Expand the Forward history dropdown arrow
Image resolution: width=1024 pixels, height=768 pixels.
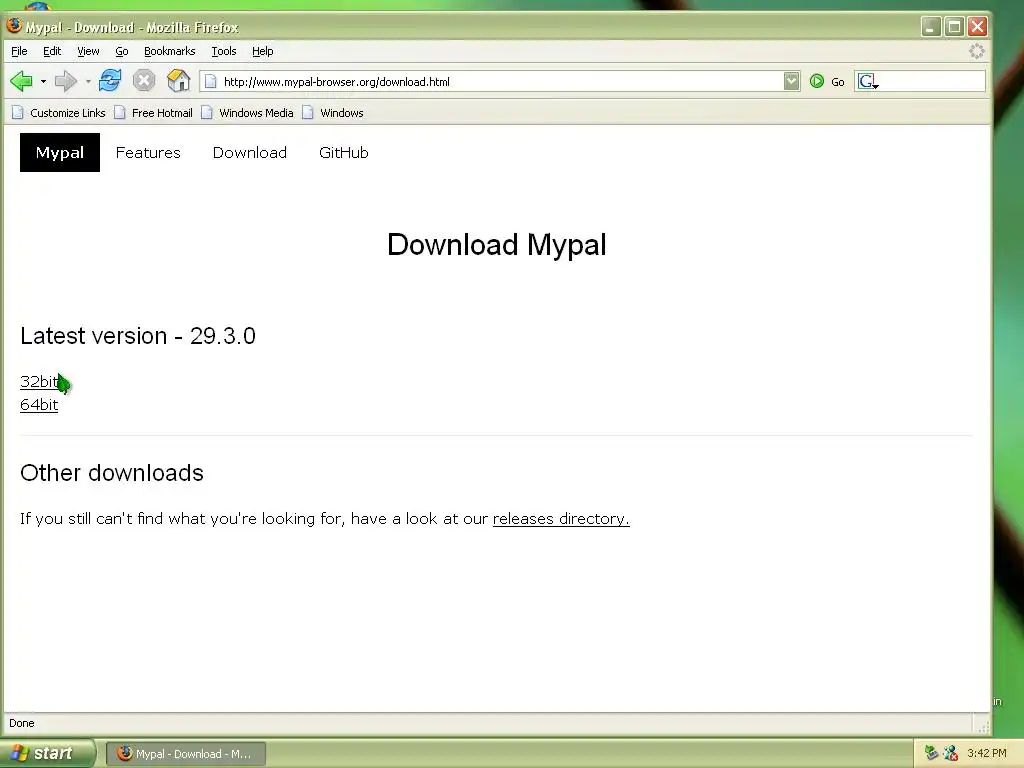(88, 82)
